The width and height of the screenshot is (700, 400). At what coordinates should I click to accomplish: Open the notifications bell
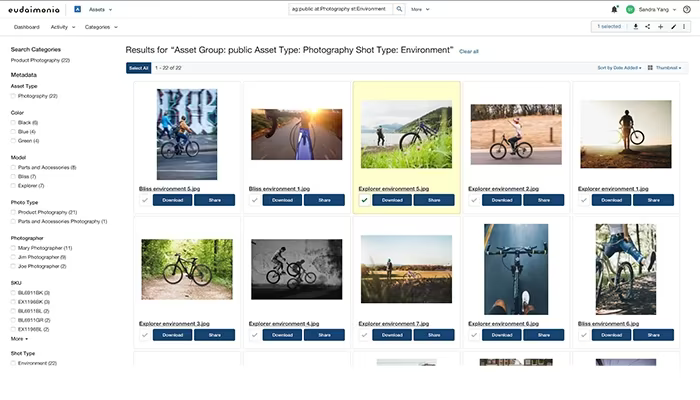click(x=614, y=9)
